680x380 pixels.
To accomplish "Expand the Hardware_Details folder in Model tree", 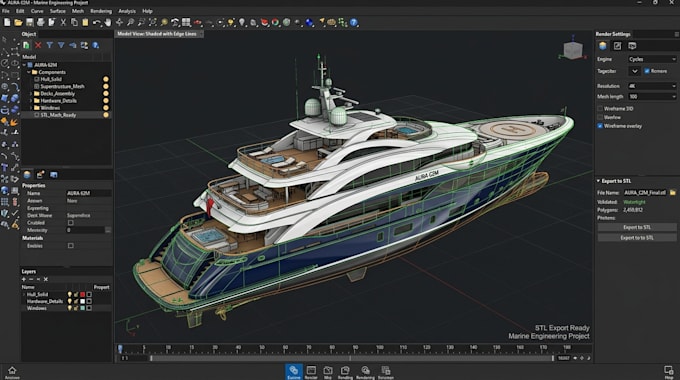I will 31,101.
